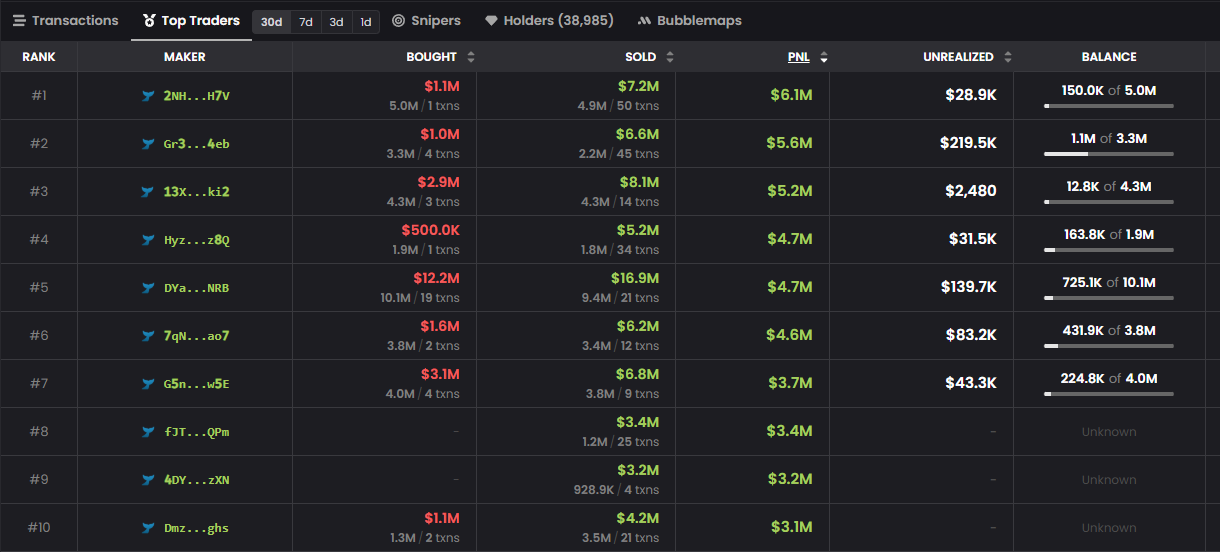The width and height of the screenshot is (1220, 552).
Task: Select the 3d time range
Action: click(336, 21)
